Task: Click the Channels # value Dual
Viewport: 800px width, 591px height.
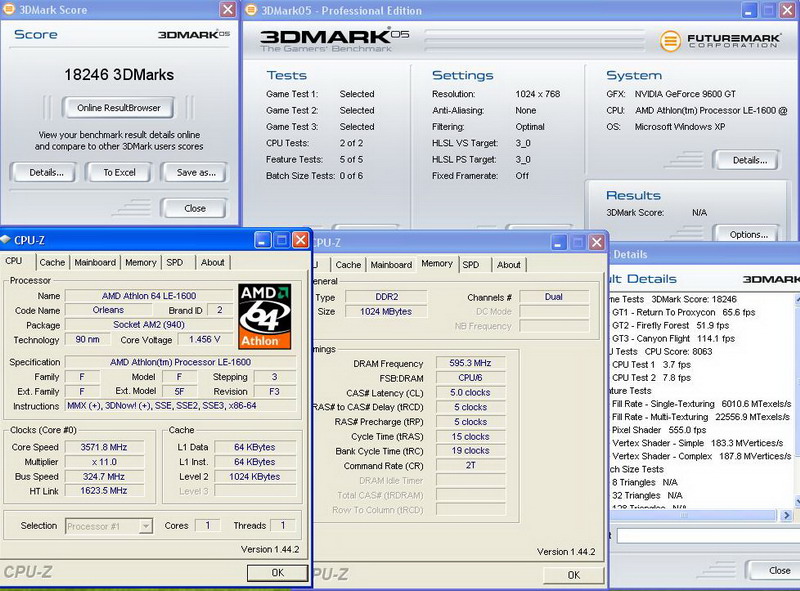Action: coord(554,297)
